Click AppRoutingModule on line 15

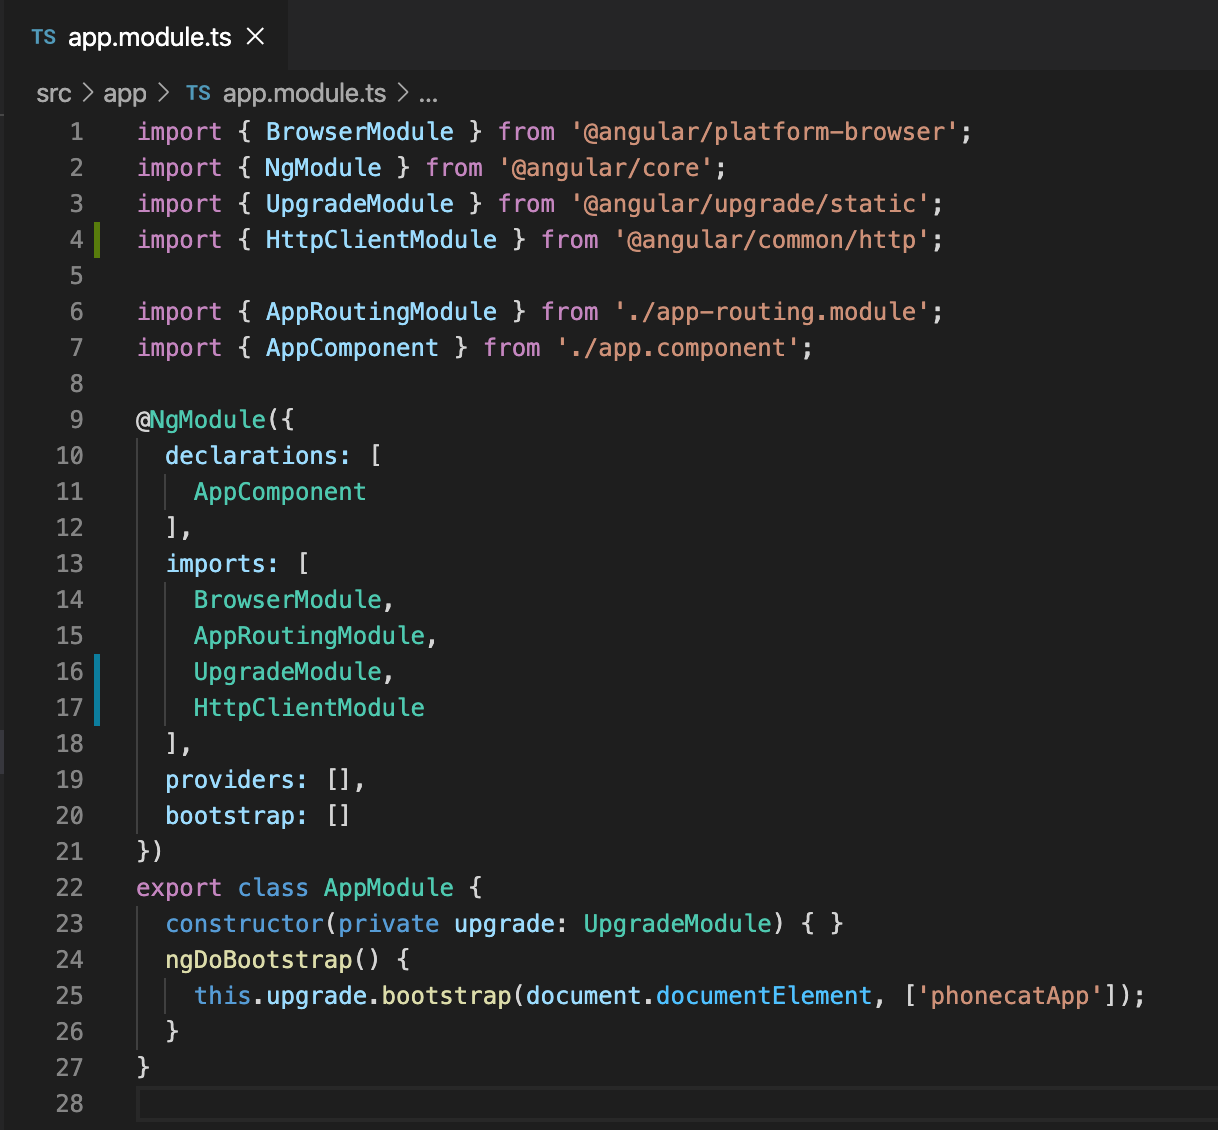[309, 636]
